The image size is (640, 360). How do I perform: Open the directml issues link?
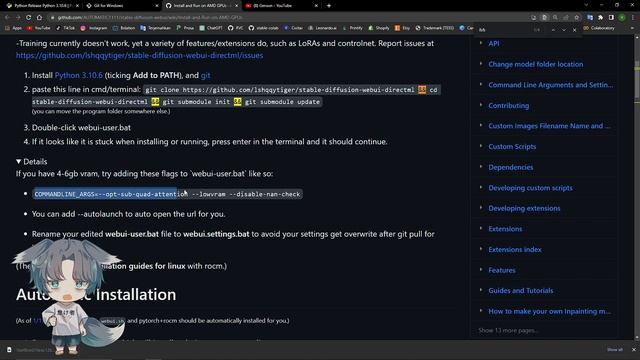click(139, 55)
